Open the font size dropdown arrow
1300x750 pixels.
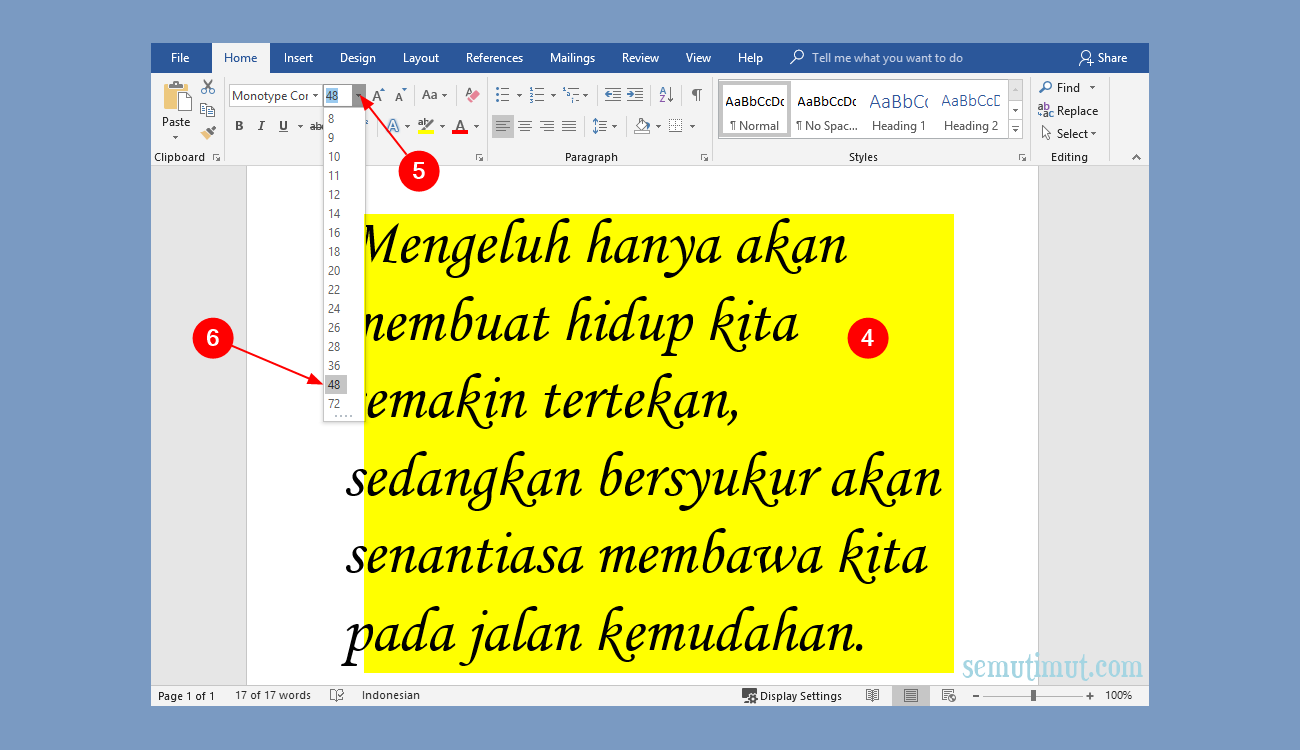(359, 96)
